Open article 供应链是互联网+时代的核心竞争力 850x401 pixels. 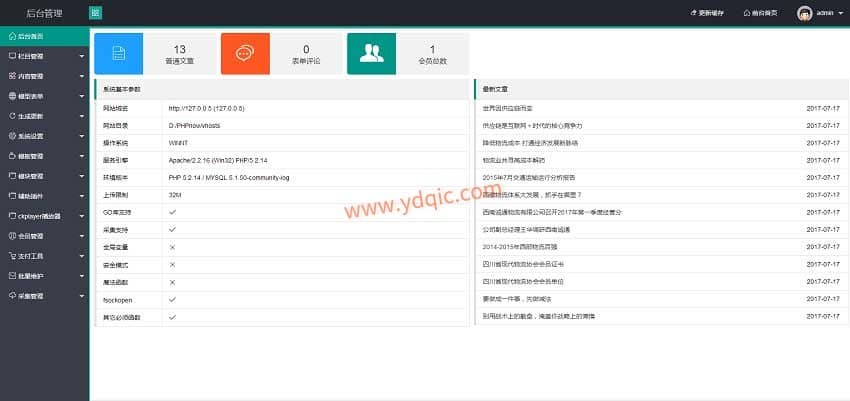pyautogui.click(x=532, y=126)
